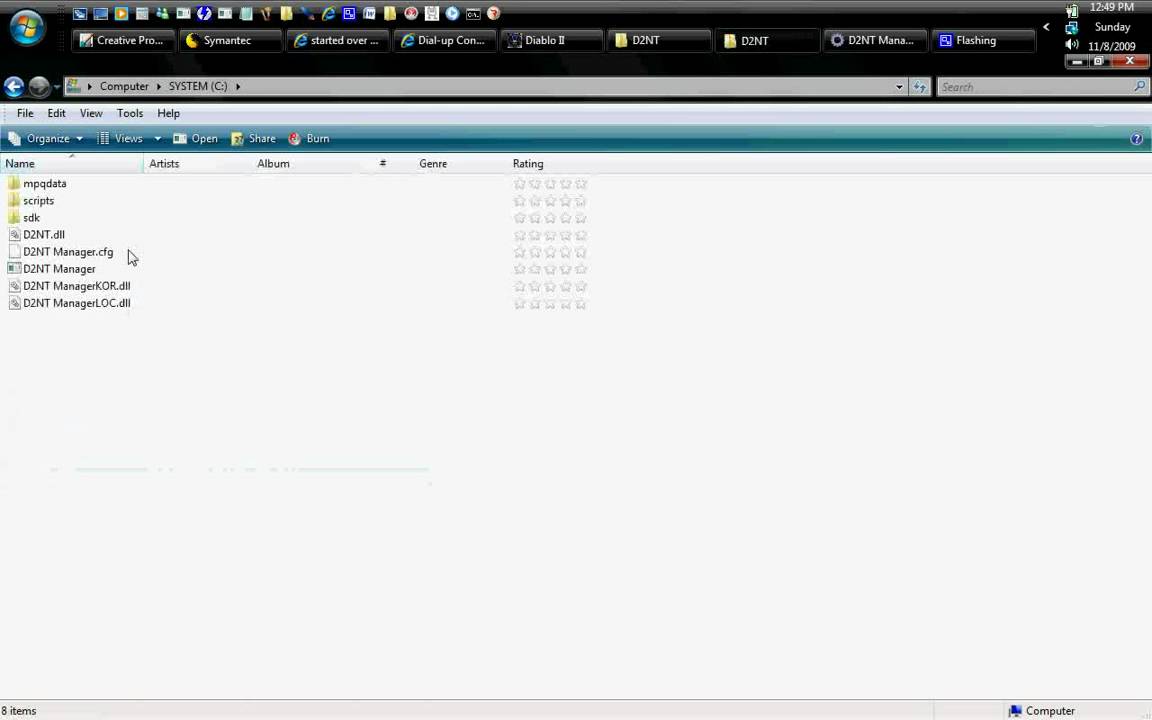
Task: Click the Windows Start orb
Action: tap(27, 28)
